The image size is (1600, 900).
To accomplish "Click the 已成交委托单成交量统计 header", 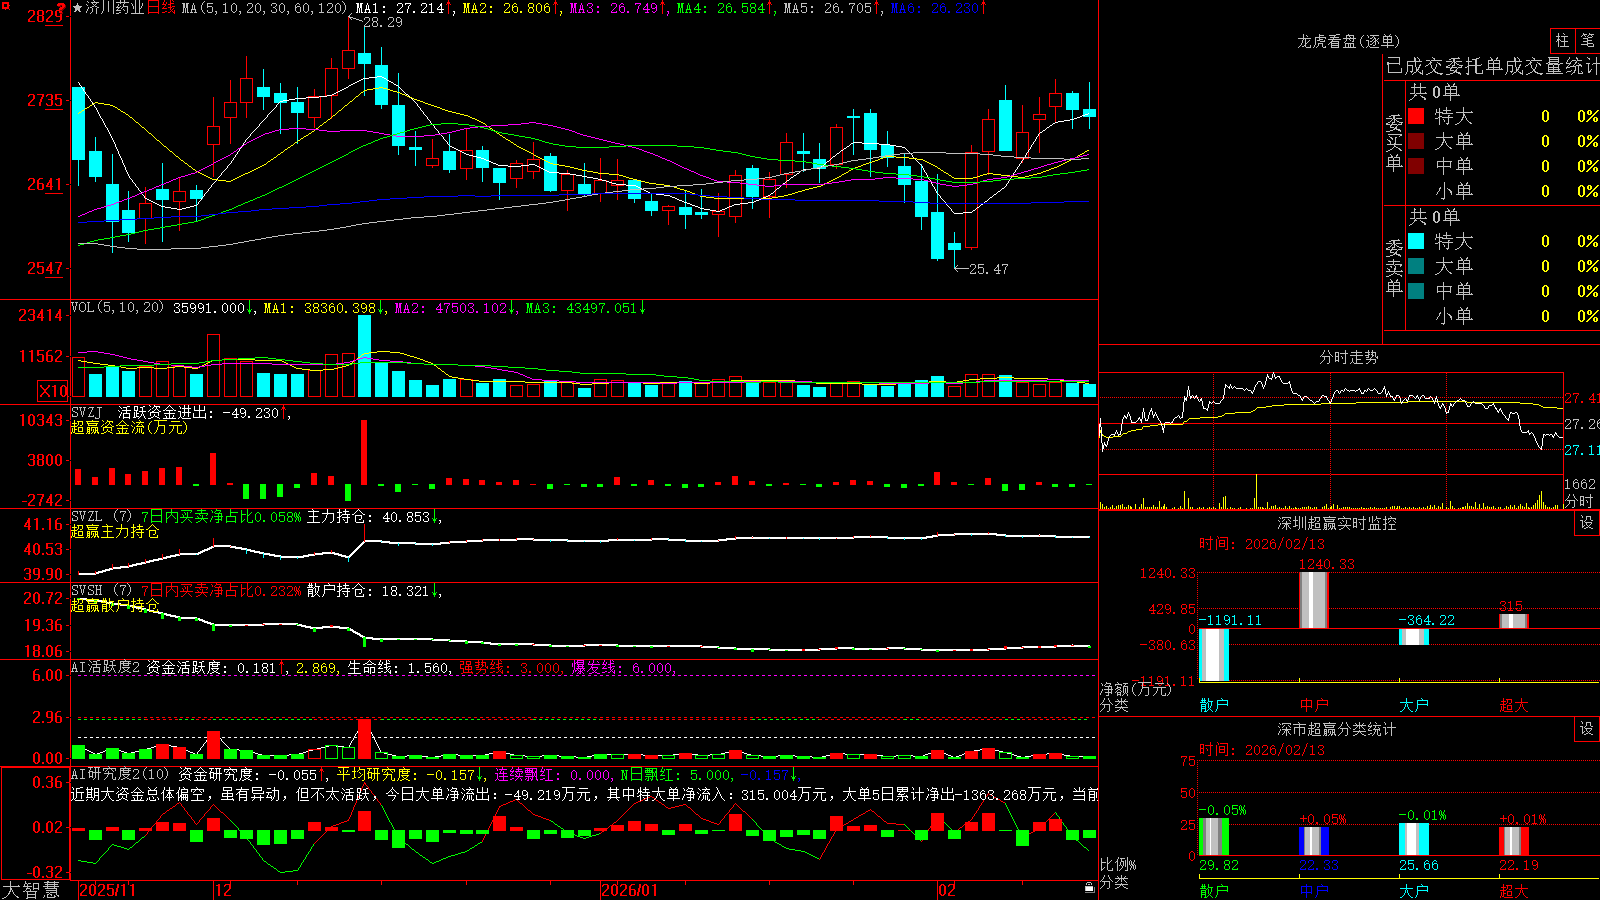I will 1492,66.
